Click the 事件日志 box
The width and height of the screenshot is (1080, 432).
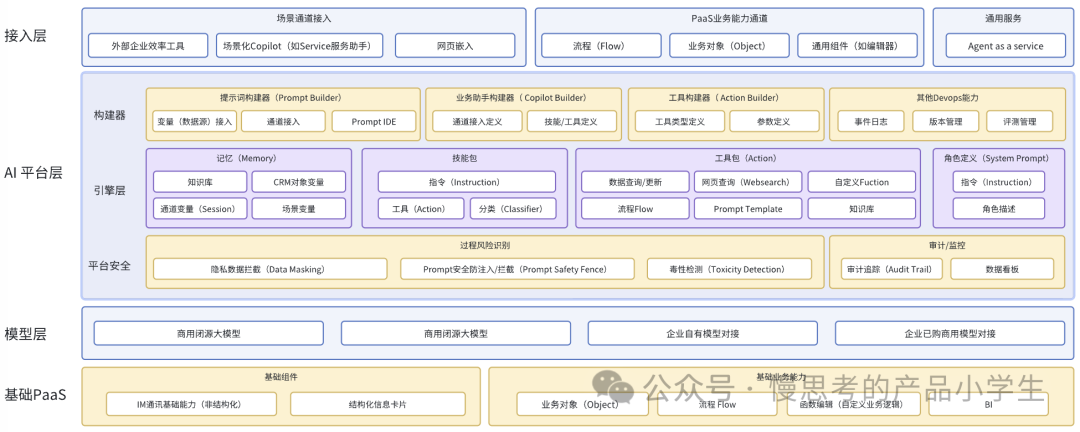pos(871,122)
